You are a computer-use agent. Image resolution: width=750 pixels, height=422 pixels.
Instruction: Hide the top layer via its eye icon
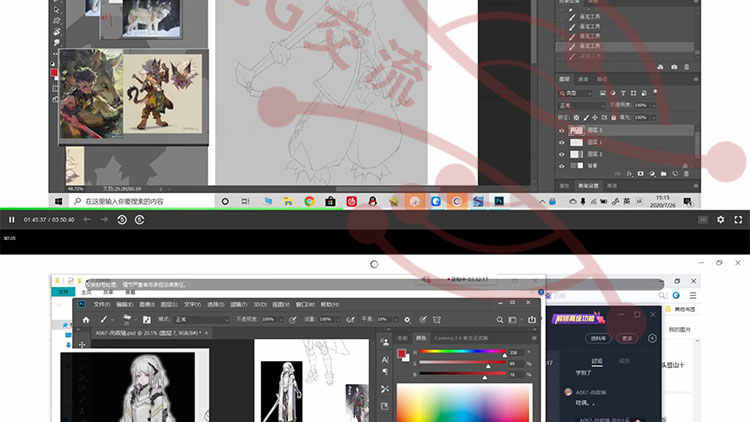[561, 130]
